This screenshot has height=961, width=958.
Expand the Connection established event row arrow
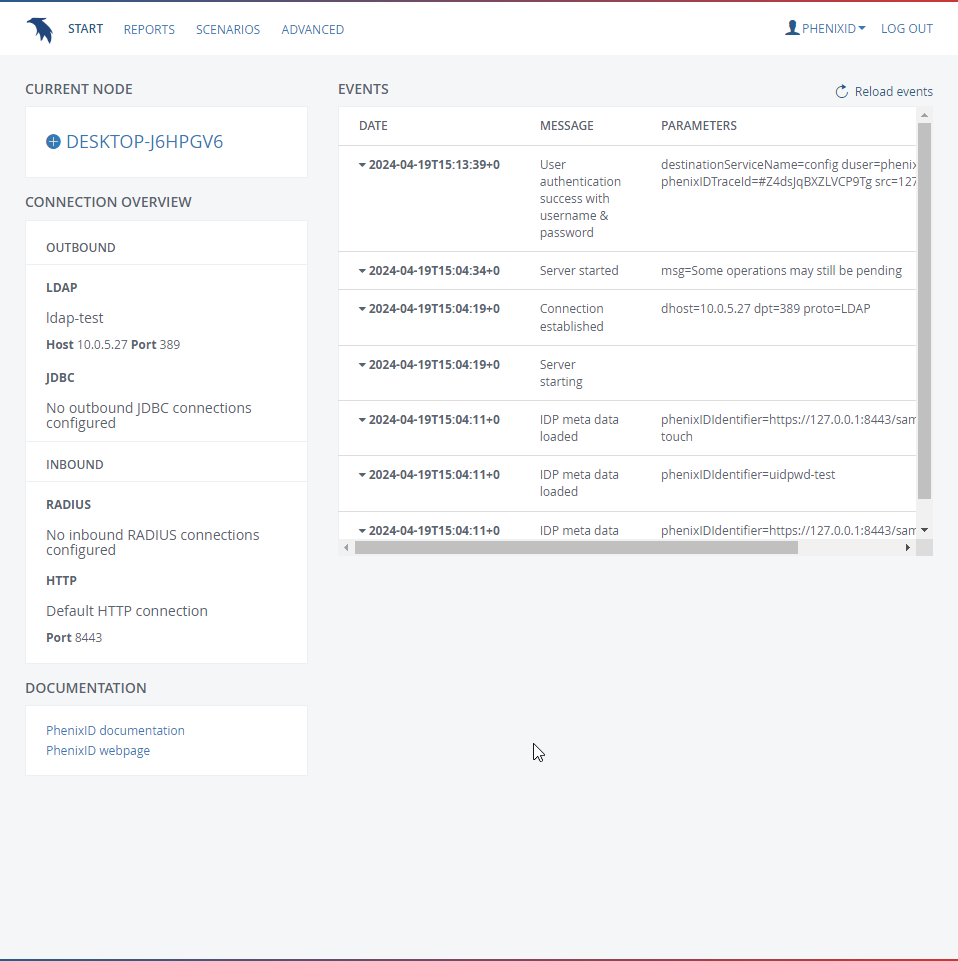coord(362,309)
